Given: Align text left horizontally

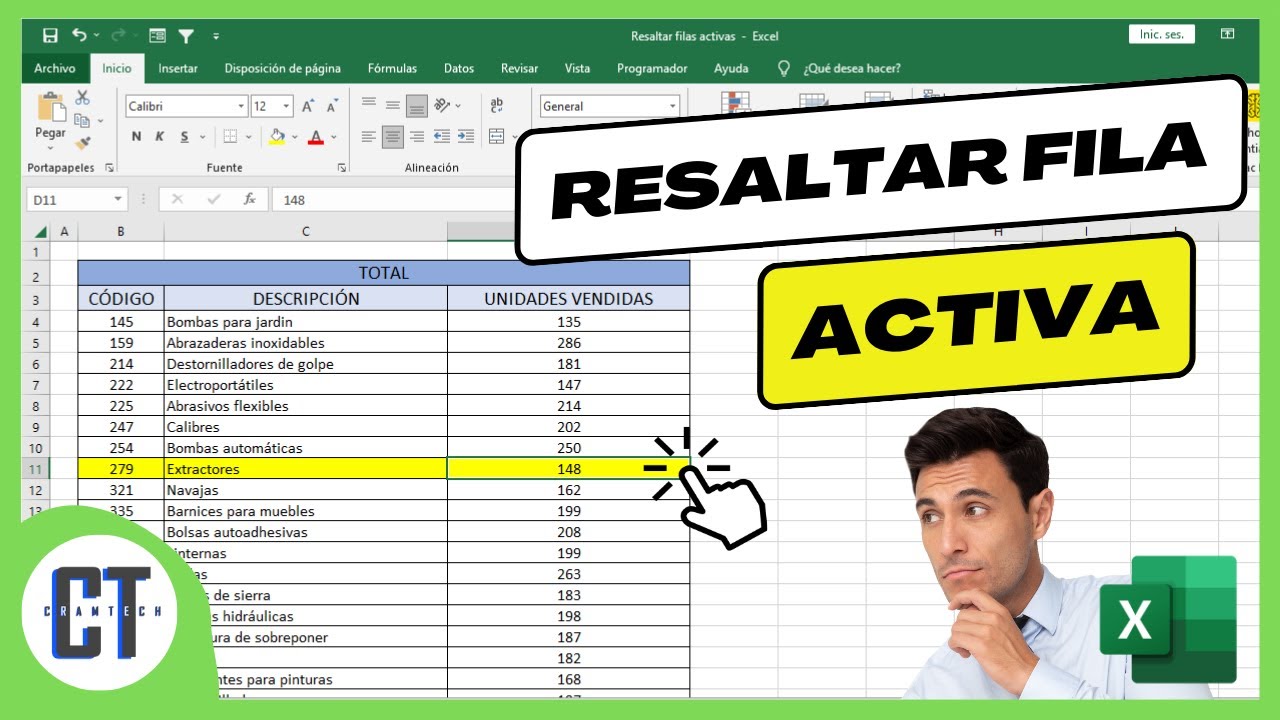Looking at the screenshot, I should (x=369, y=136).
